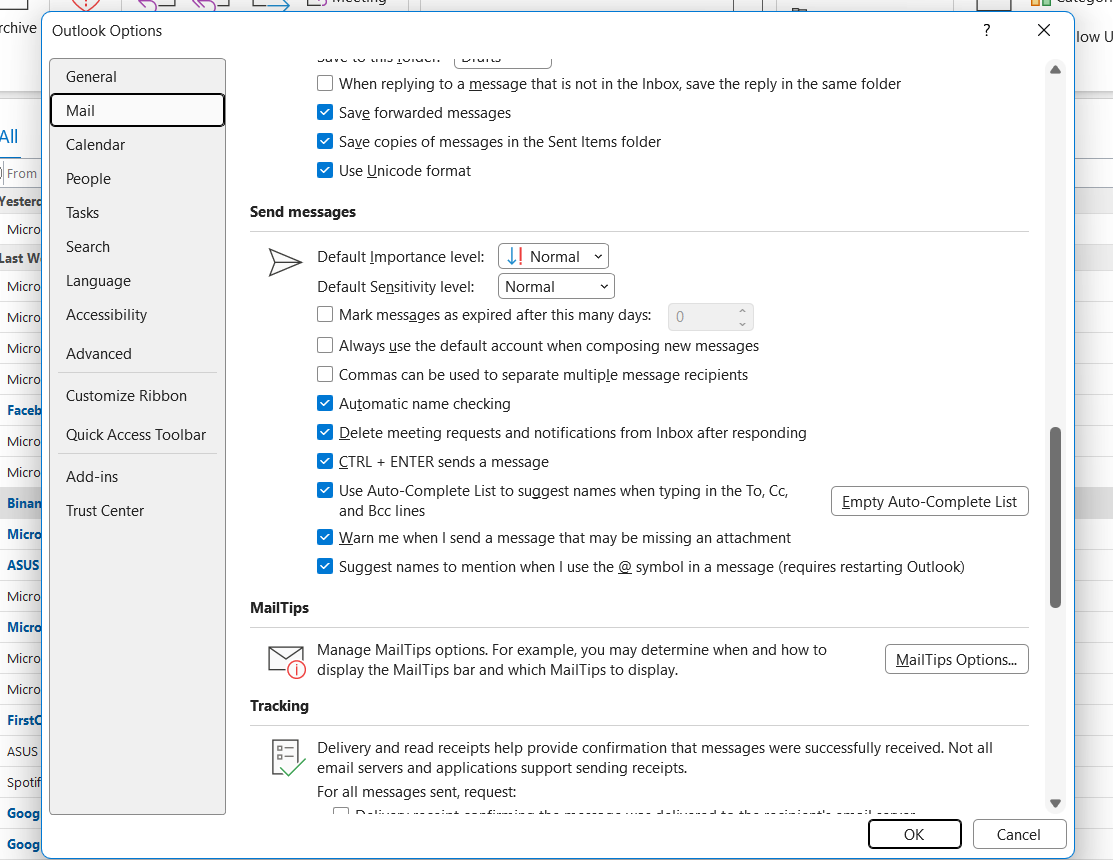This screenshot has height=860, width=1113.
Task: Check Always use the default account option
Action: click(x=325, y=346)
